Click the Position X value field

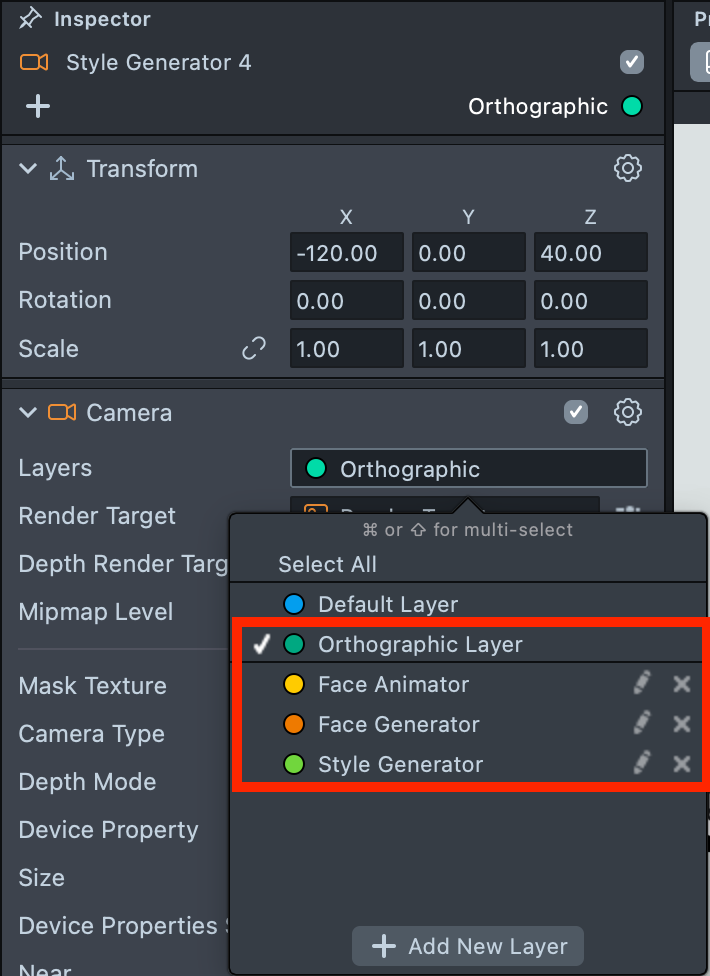(346, 253)
